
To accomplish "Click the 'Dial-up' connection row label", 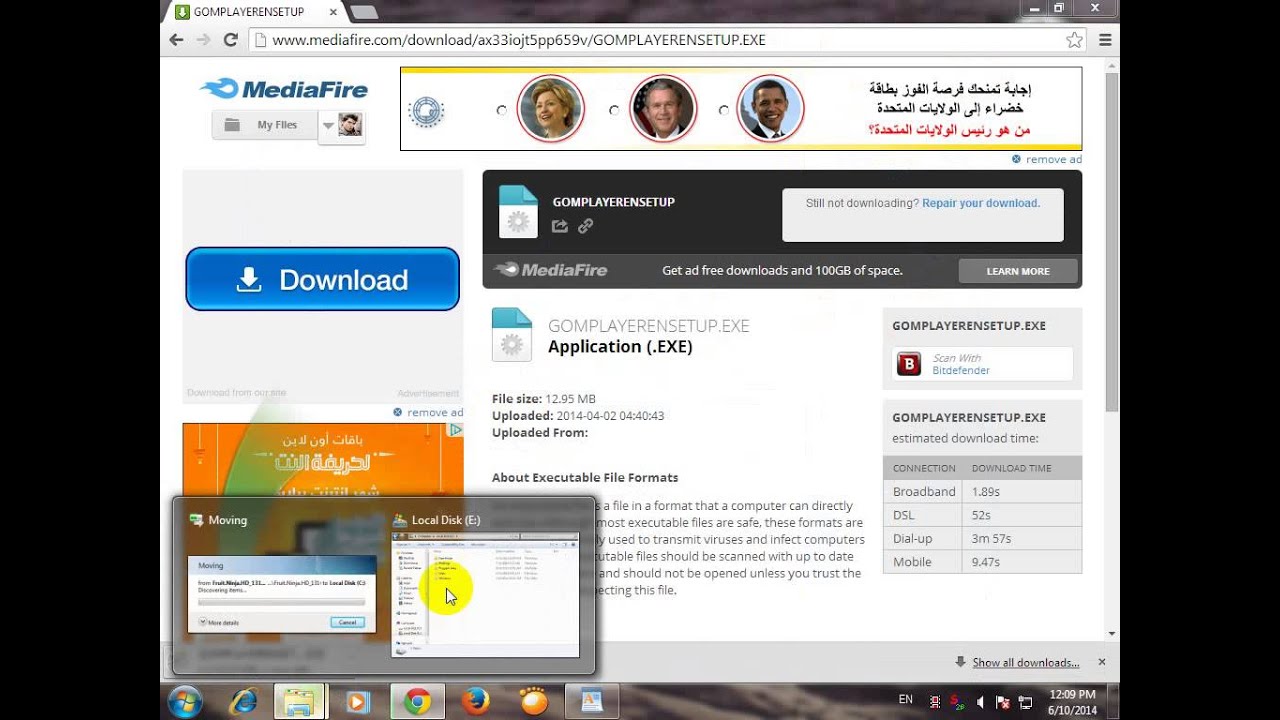I will (x=912, y=538).
